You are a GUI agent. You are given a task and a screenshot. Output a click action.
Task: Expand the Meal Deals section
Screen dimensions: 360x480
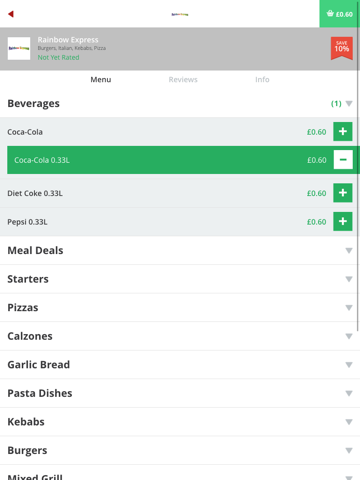pos(180,250)
